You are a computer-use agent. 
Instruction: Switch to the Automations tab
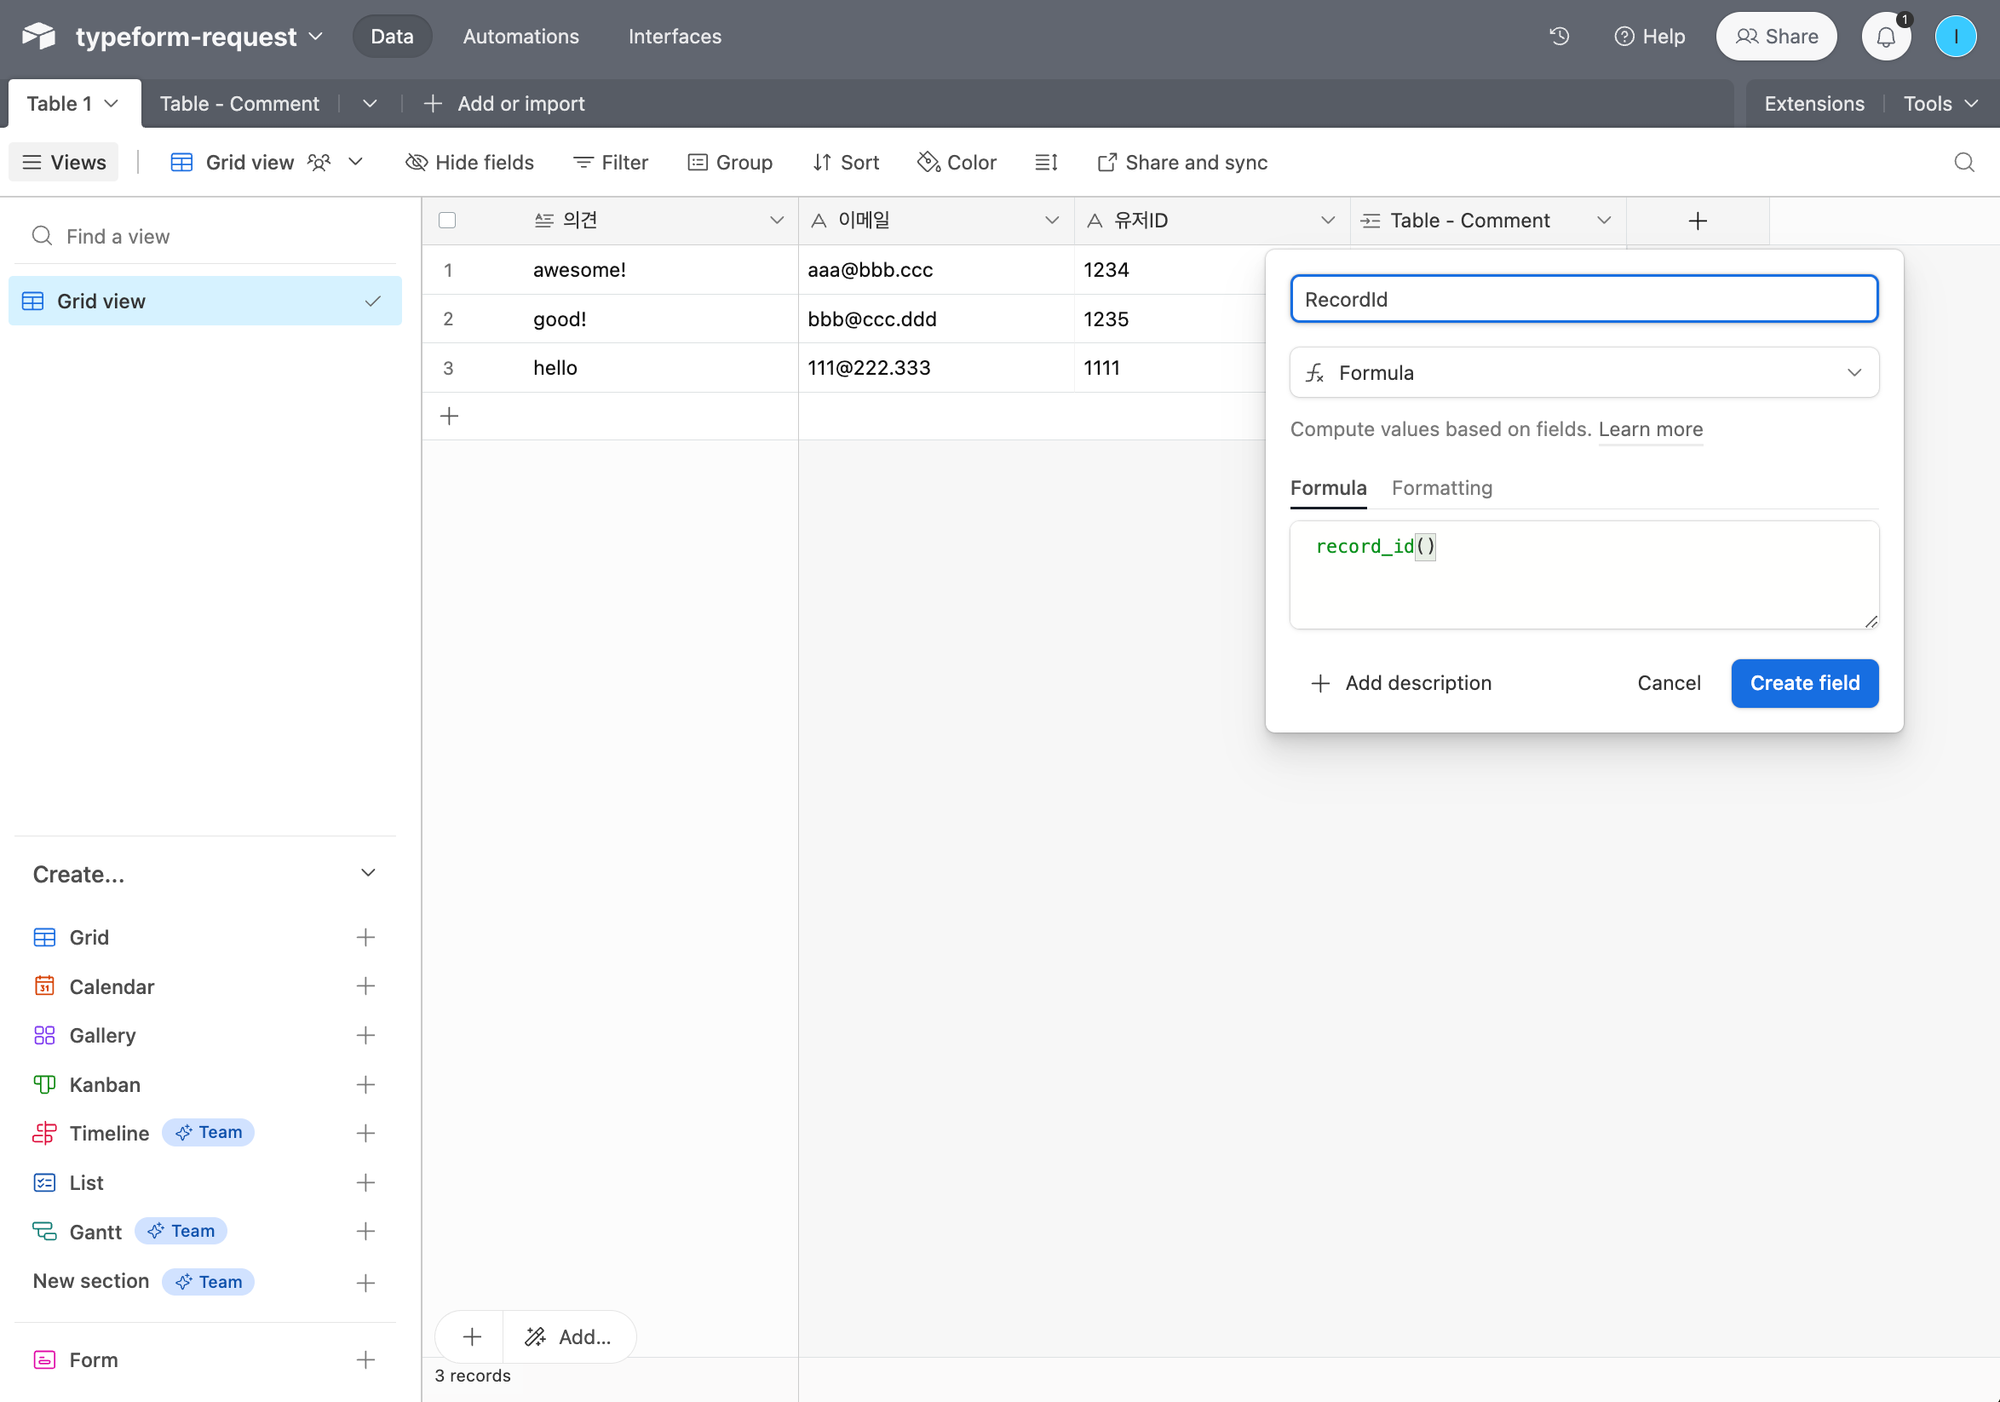(x=521, y=37)
